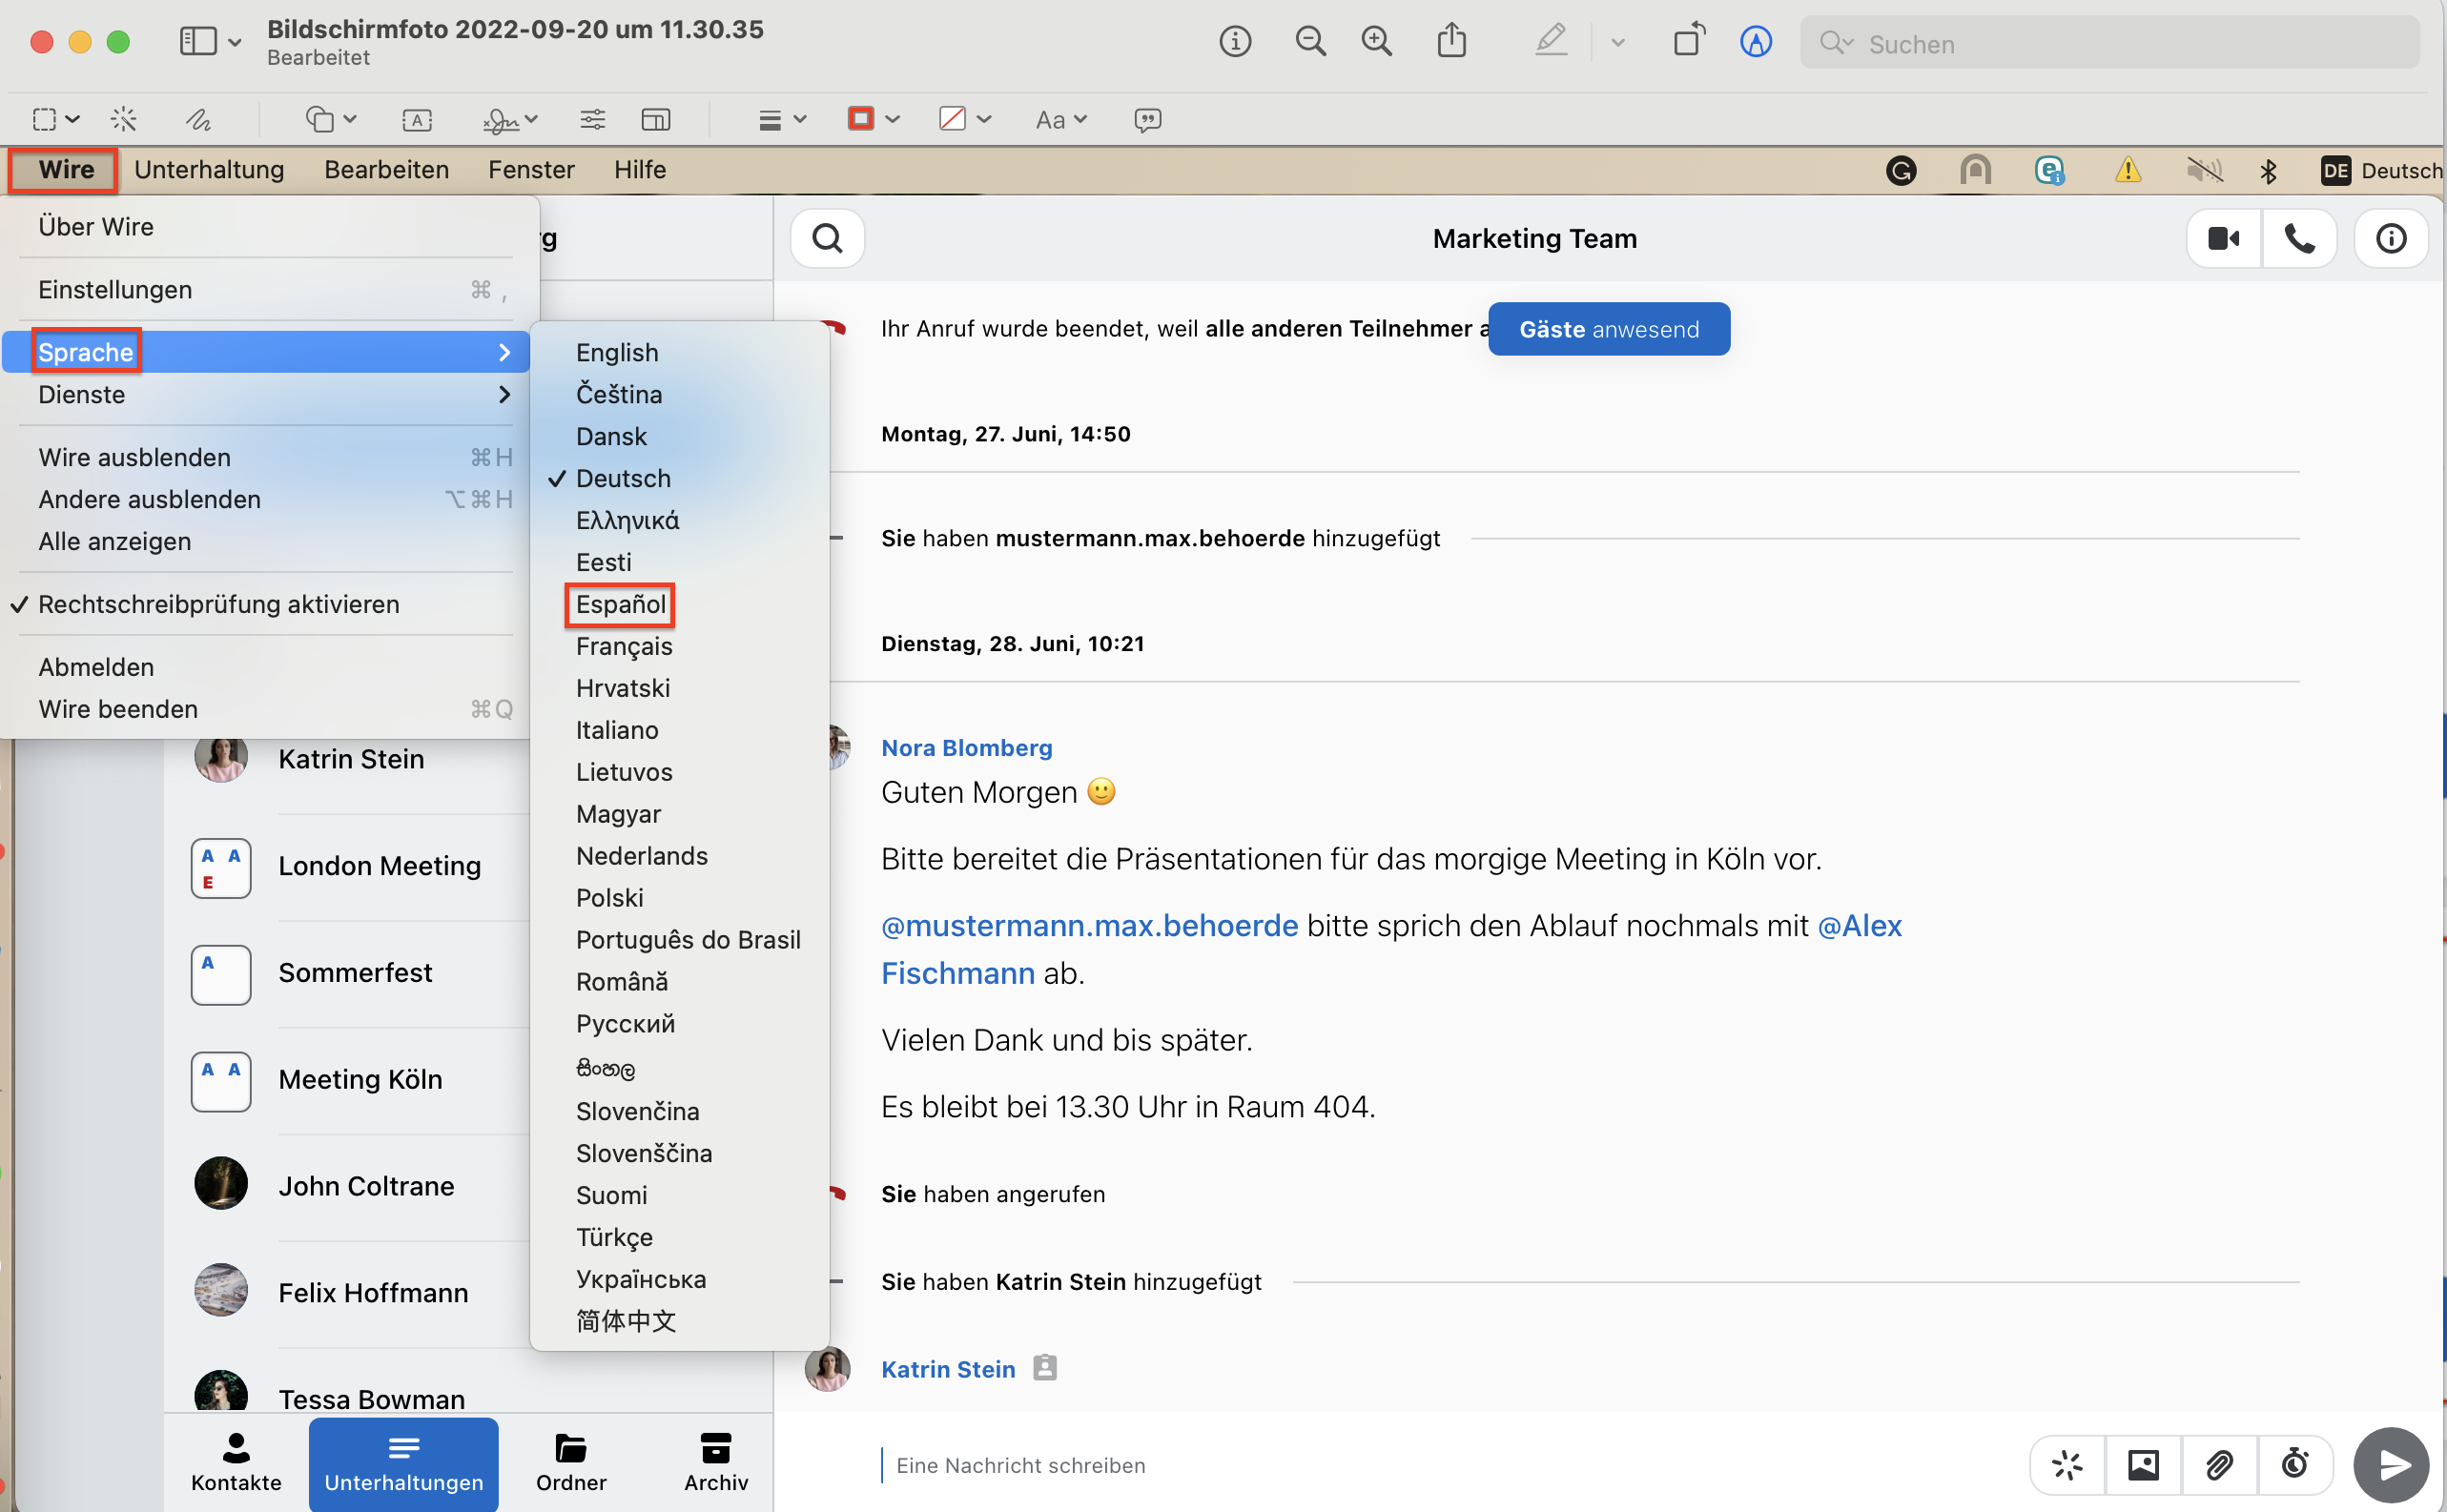
Task: Open the Kontakte tab
Action: tap(236, 1463)
